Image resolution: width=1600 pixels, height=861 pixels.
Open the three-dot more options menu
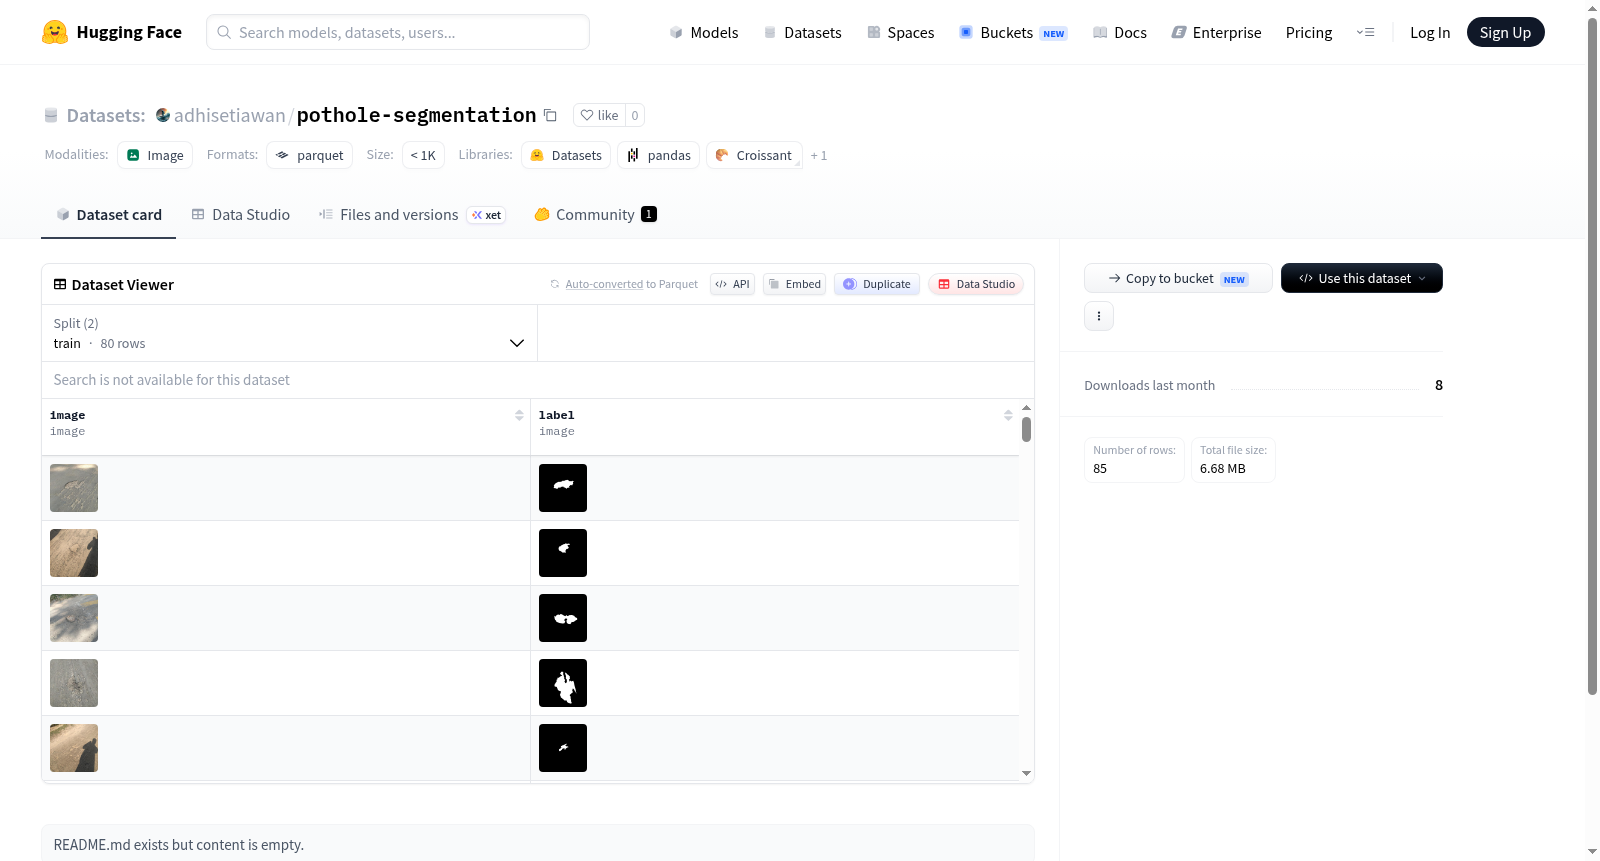[x=1099, y=316]
